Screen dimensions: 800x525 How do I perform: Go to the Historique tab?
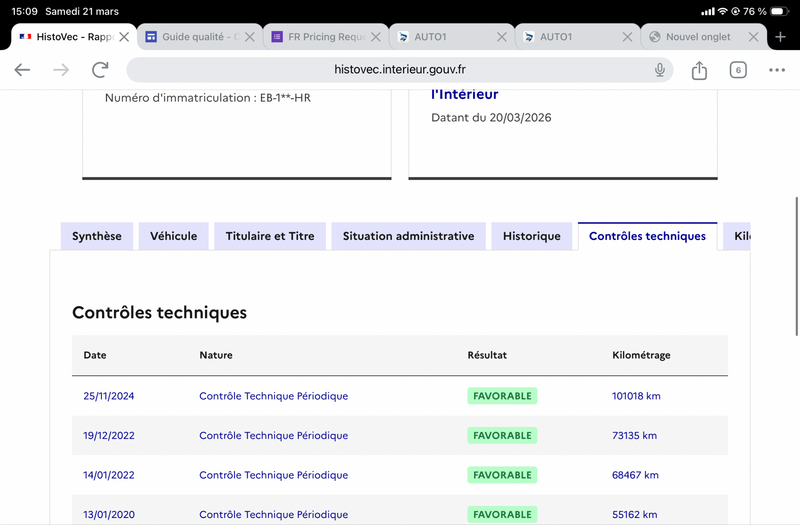532,237
